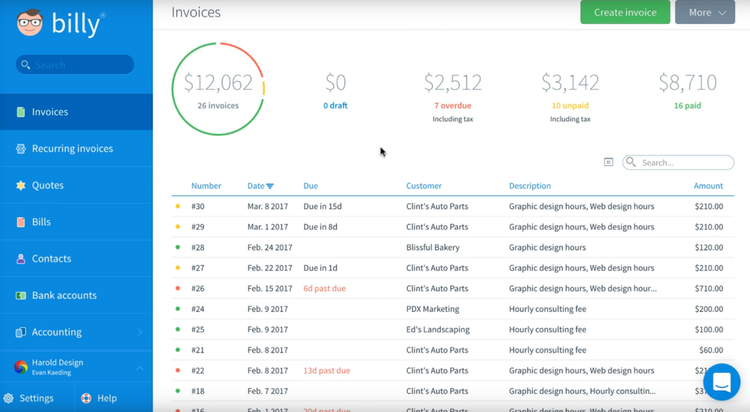Open Settings from the sidebar footer
The image size is (750, 412).
click(36, 398)
